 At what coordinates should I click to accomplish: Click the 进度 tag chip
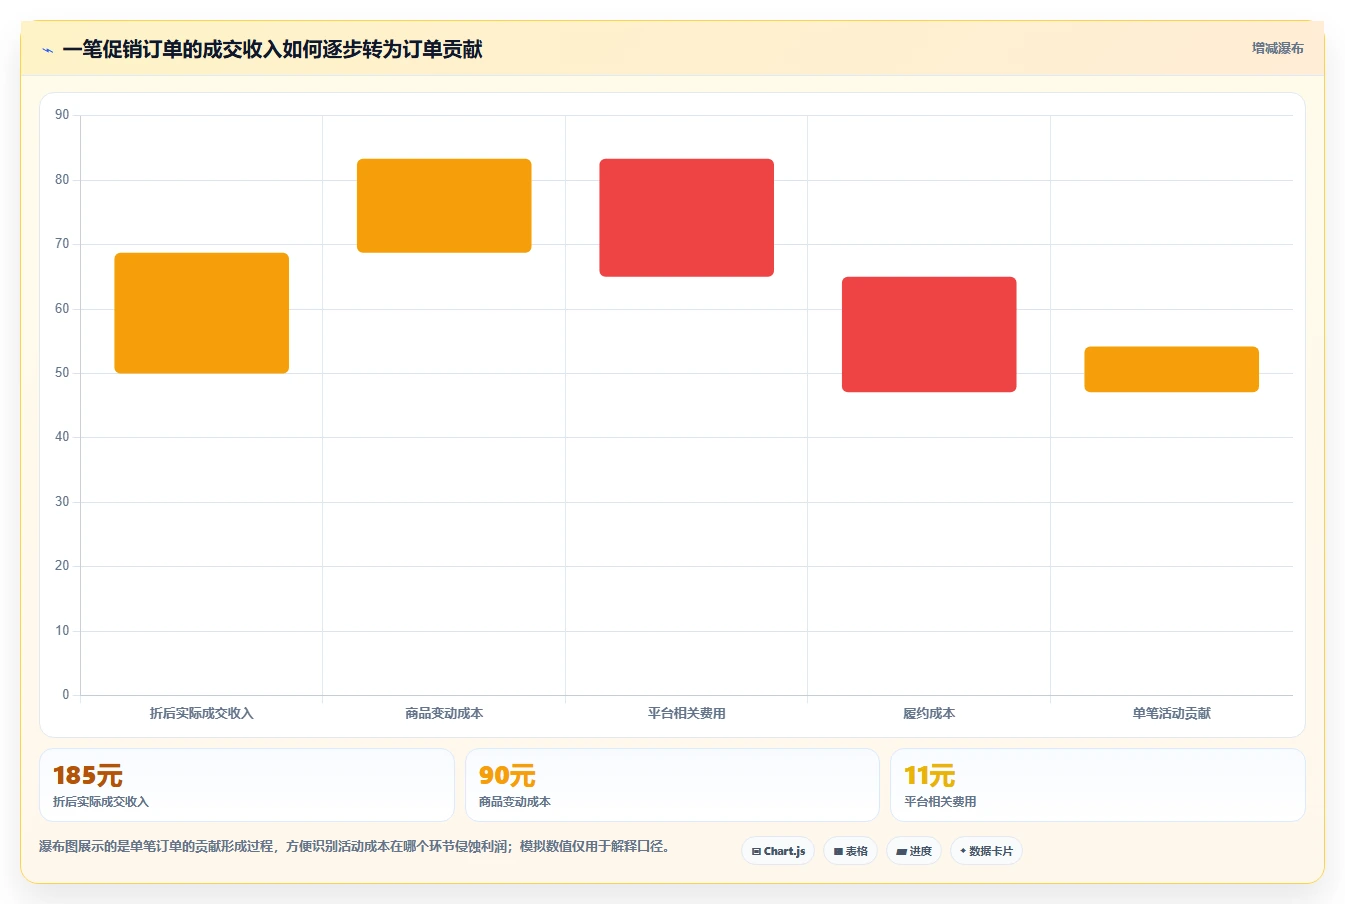[x=914, y=851]
